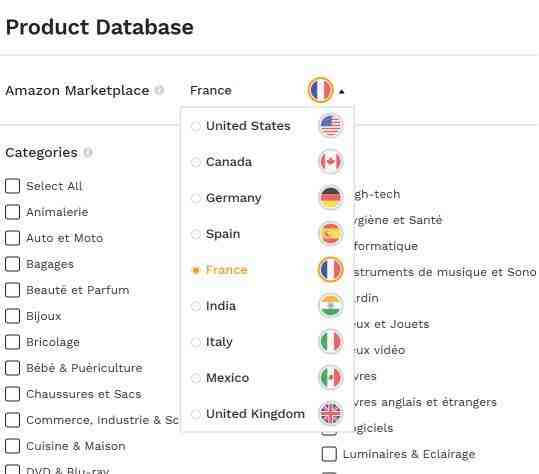Check the Luminaires & Eclairage checkbox

pyautogui.click(x=329, y=454)
